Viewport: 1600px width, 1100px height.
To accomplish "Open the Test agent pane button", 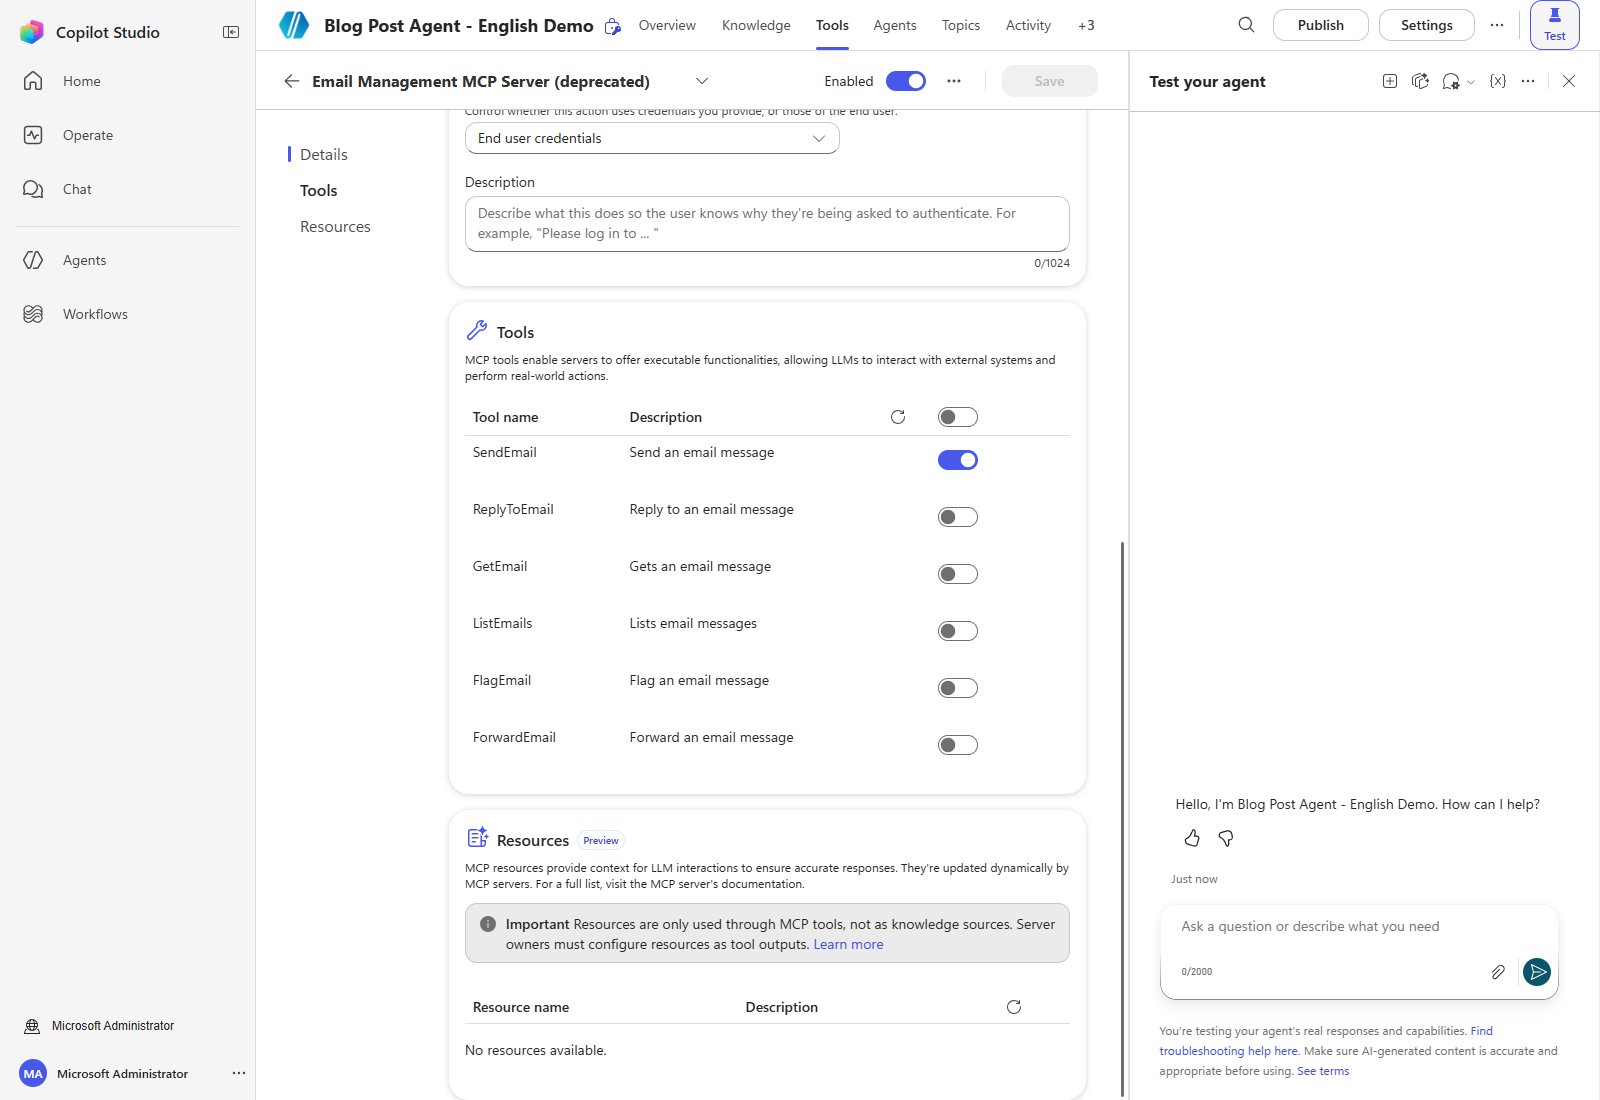I will click(x=1555, y=25).
